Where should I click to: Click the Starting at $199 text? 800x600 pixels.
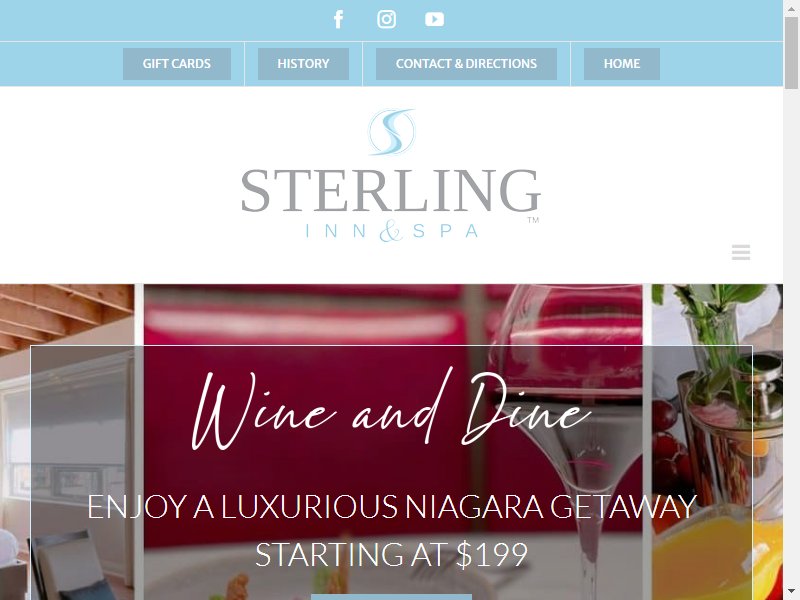(x=391, y=555)
